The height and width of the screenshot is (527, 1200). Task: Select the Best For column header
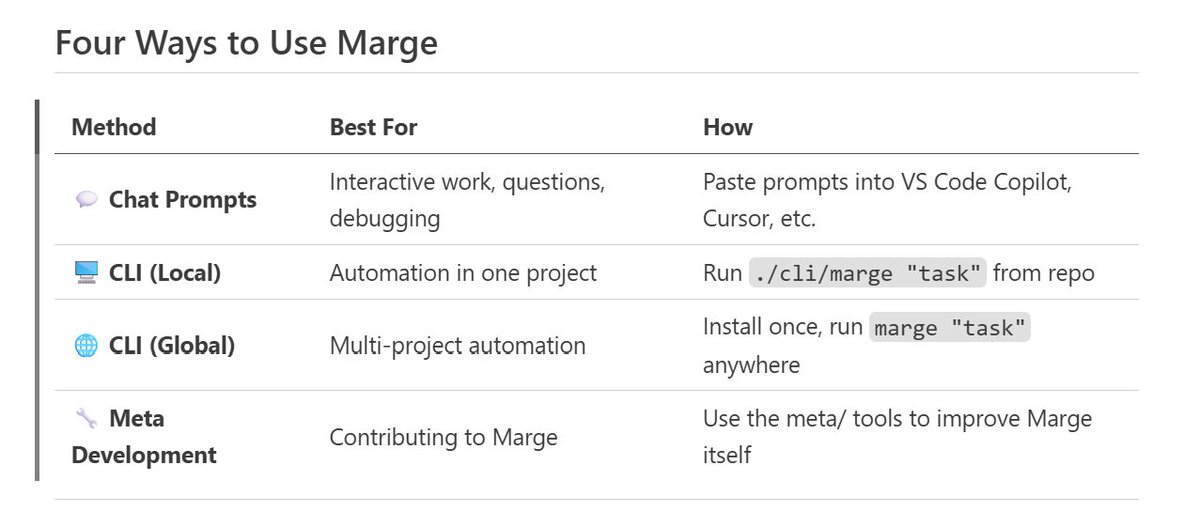tap(374, 127)
